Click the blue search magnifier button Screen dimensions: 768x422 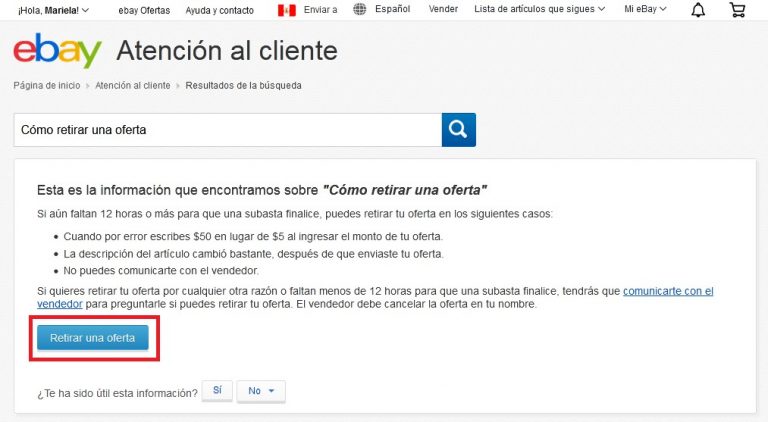(x=458, y=130)
